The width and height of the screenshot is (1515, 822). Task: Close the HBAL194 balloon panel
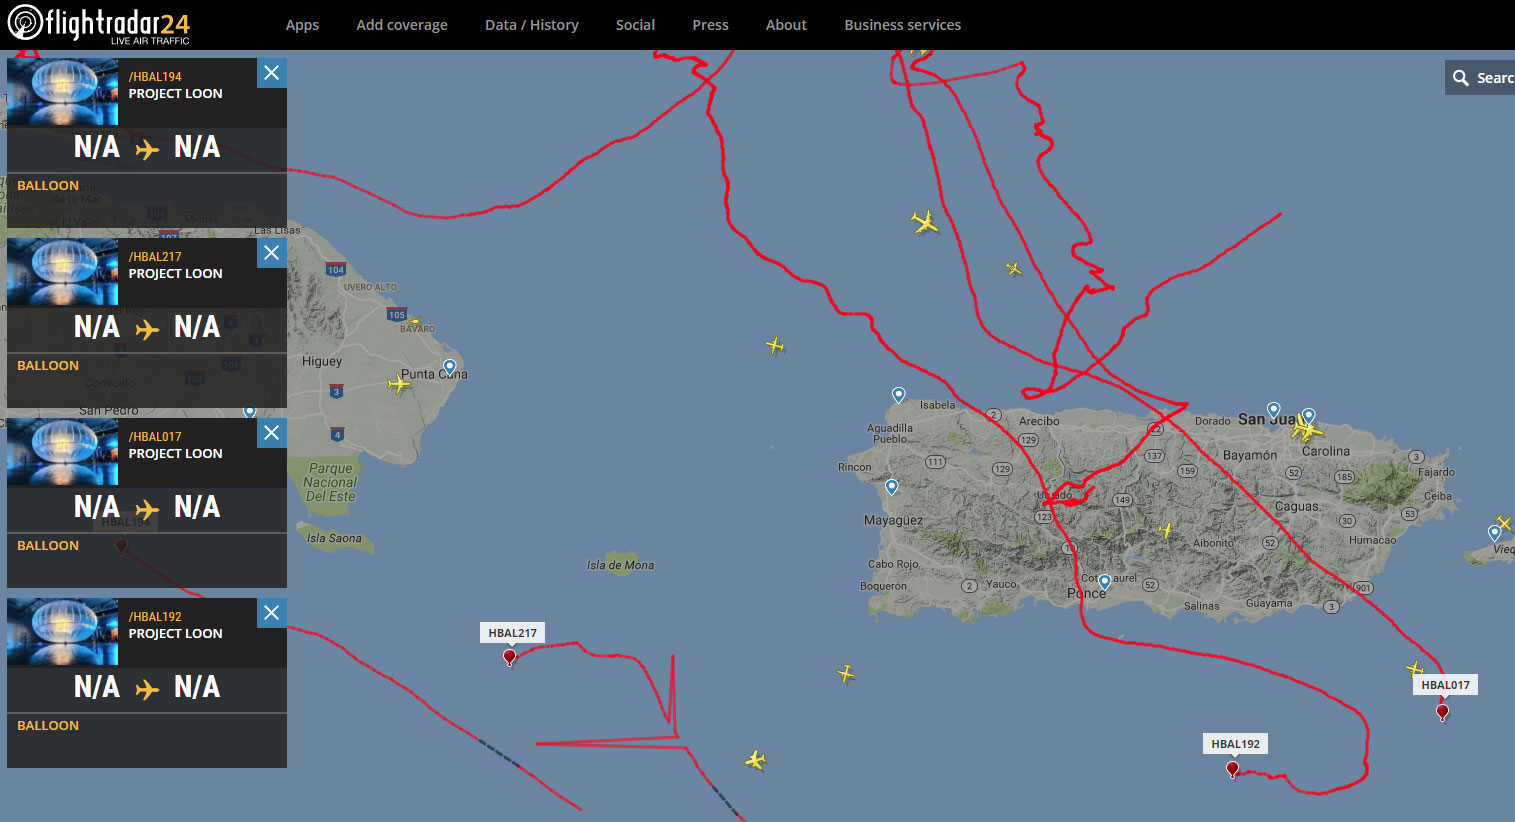coord(272,73)
